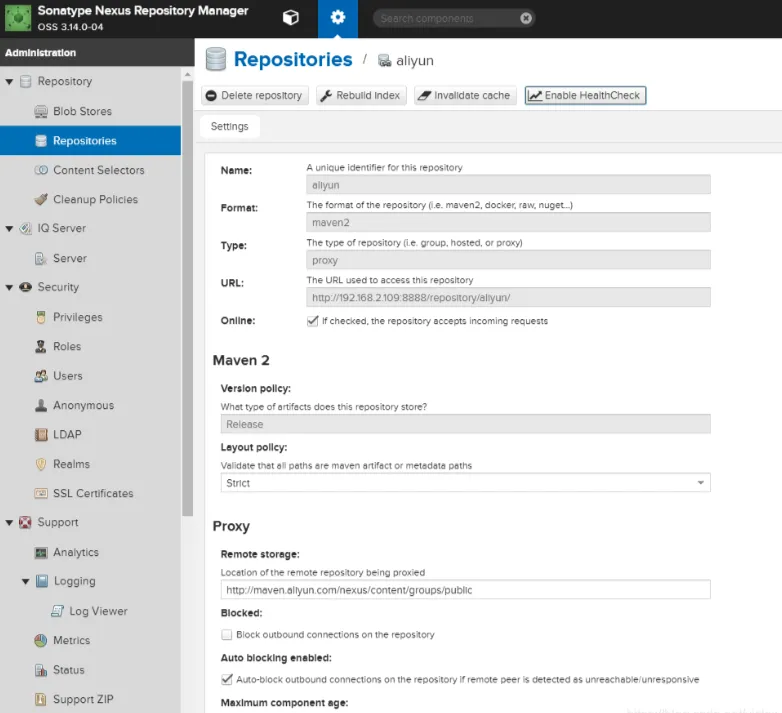Collapse the Repository tree section

(x=9, y=82)
